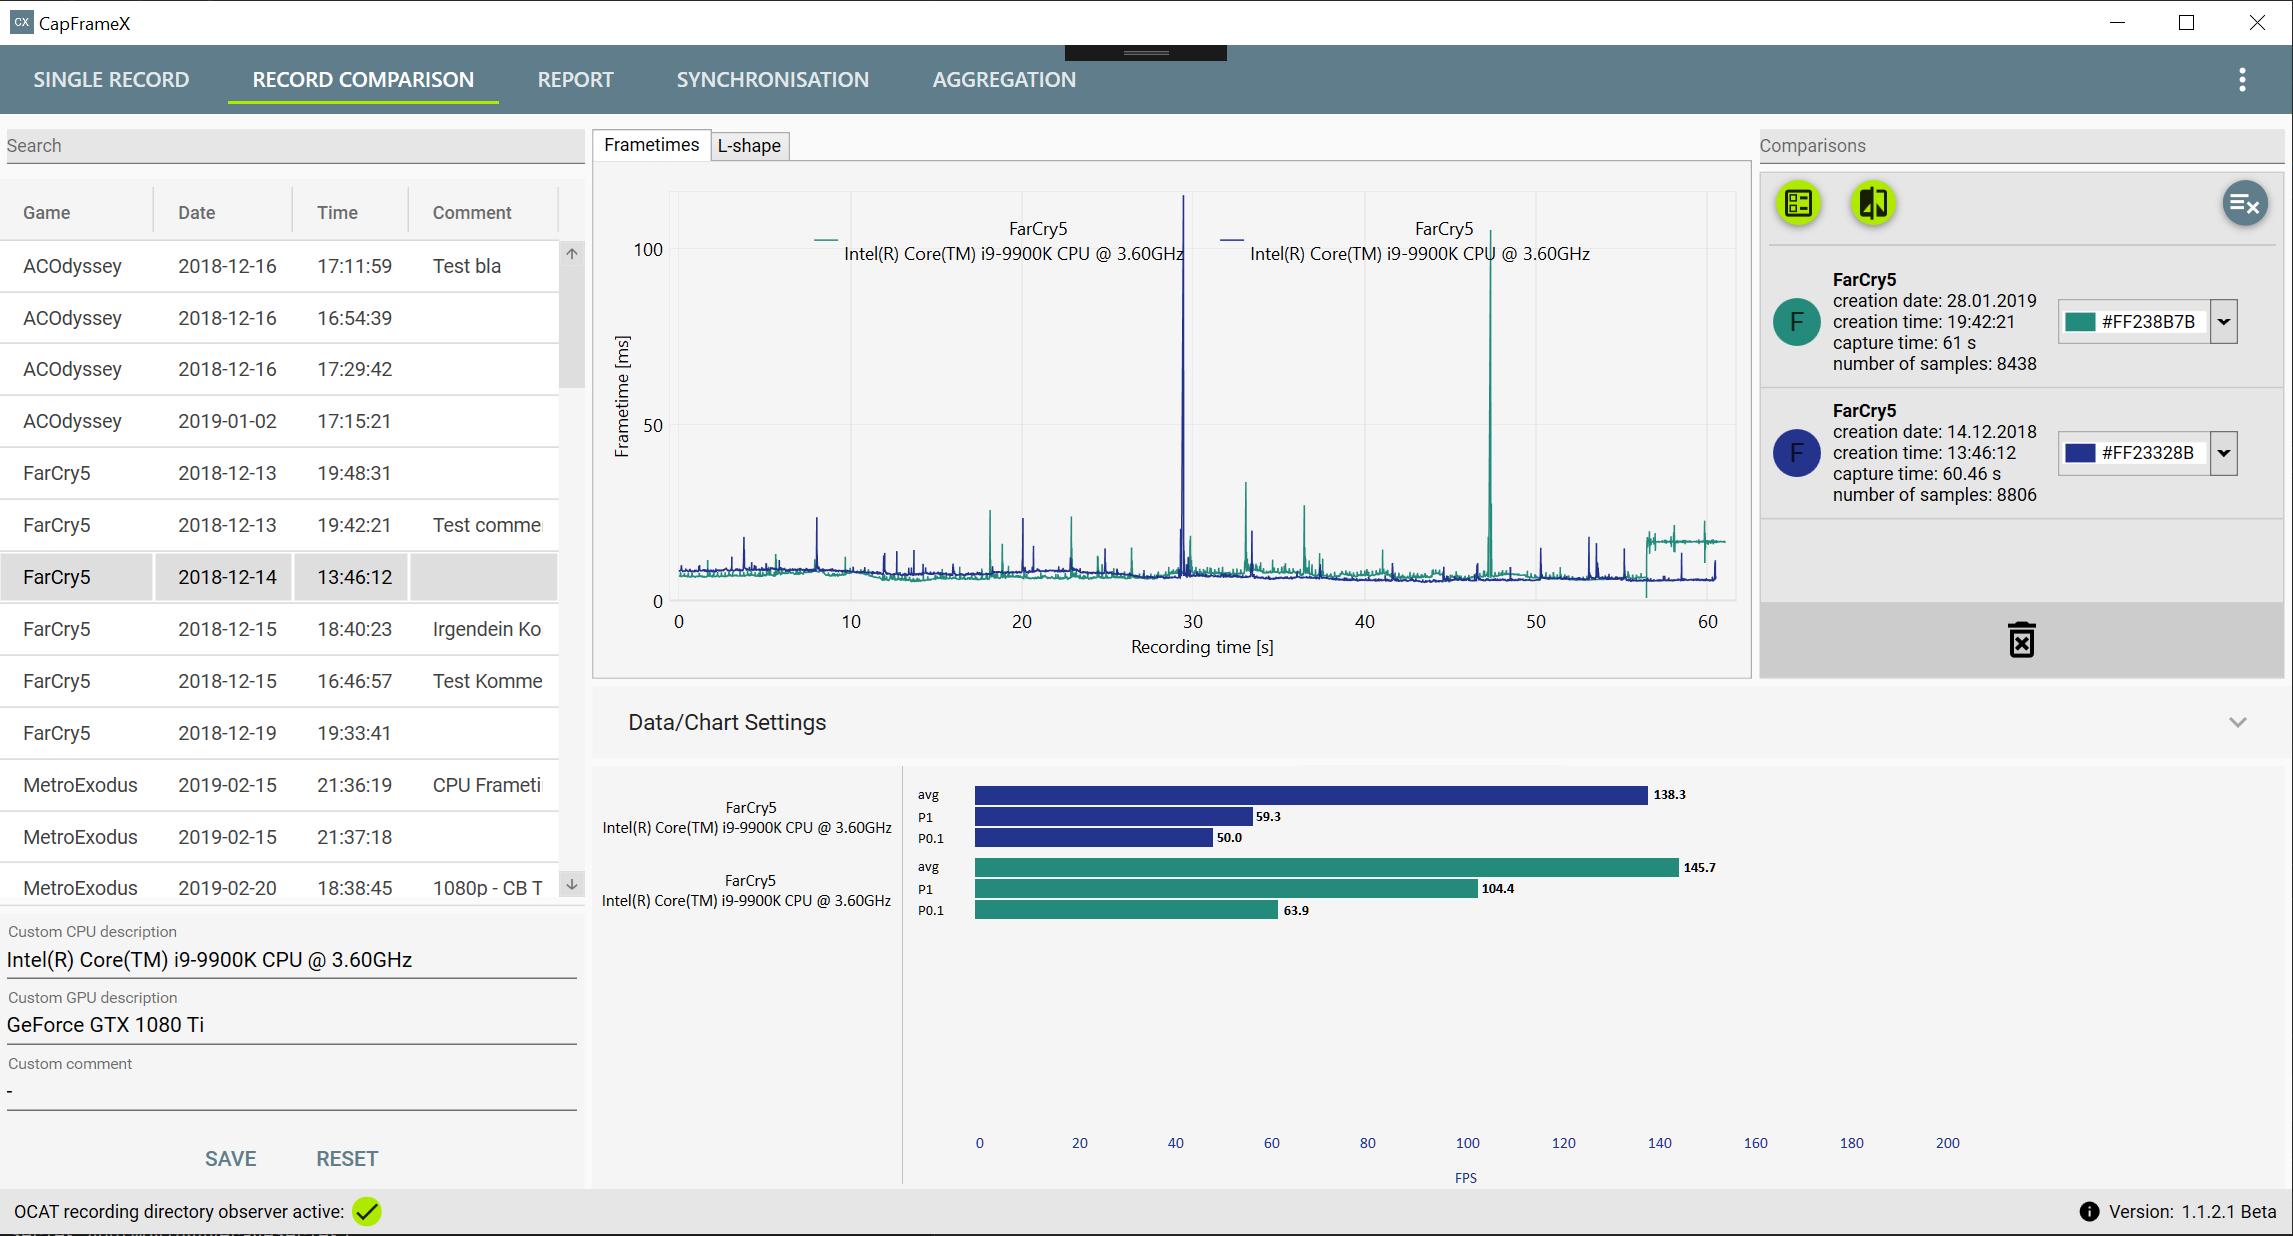Click the OCAT observer active green checkmark
The image size is (2293, 1236).
(367, 1211)
